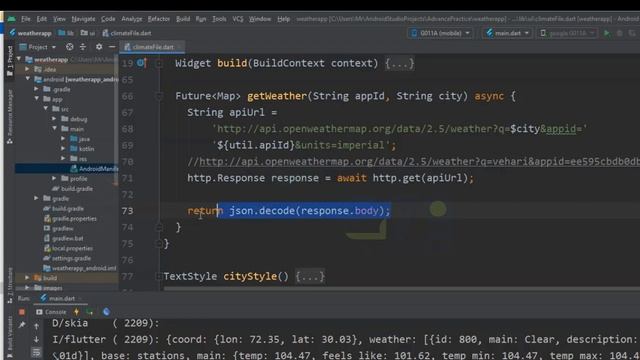Open Project panel settings gear
640x360 pixels.
tap(99, 47)
